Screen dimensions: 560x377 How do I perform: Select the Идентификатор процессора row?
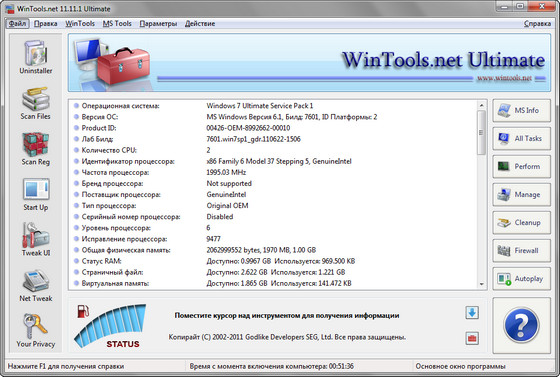pos(274,161)
